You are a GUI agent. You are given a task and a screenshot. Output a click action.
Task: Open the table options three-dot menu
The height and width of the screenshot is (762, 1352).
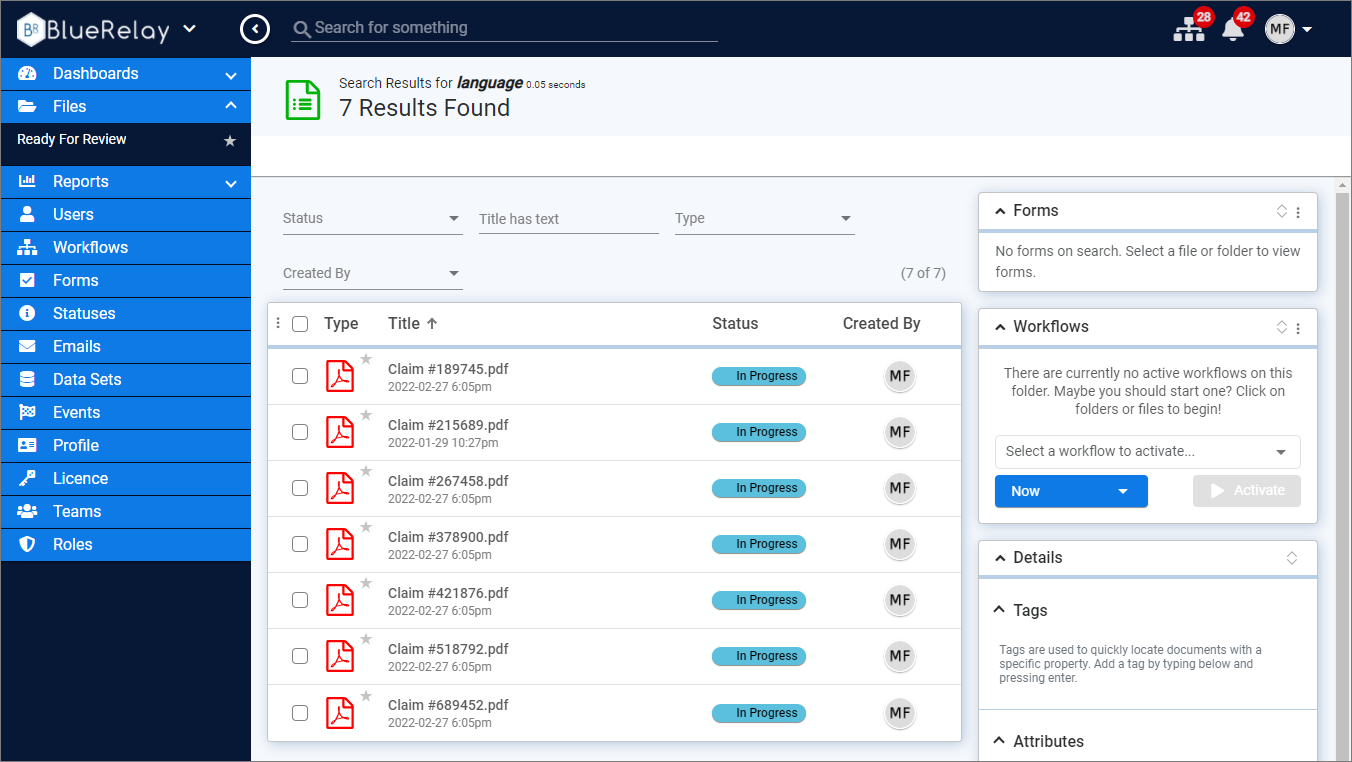click(x=278, y=323)
